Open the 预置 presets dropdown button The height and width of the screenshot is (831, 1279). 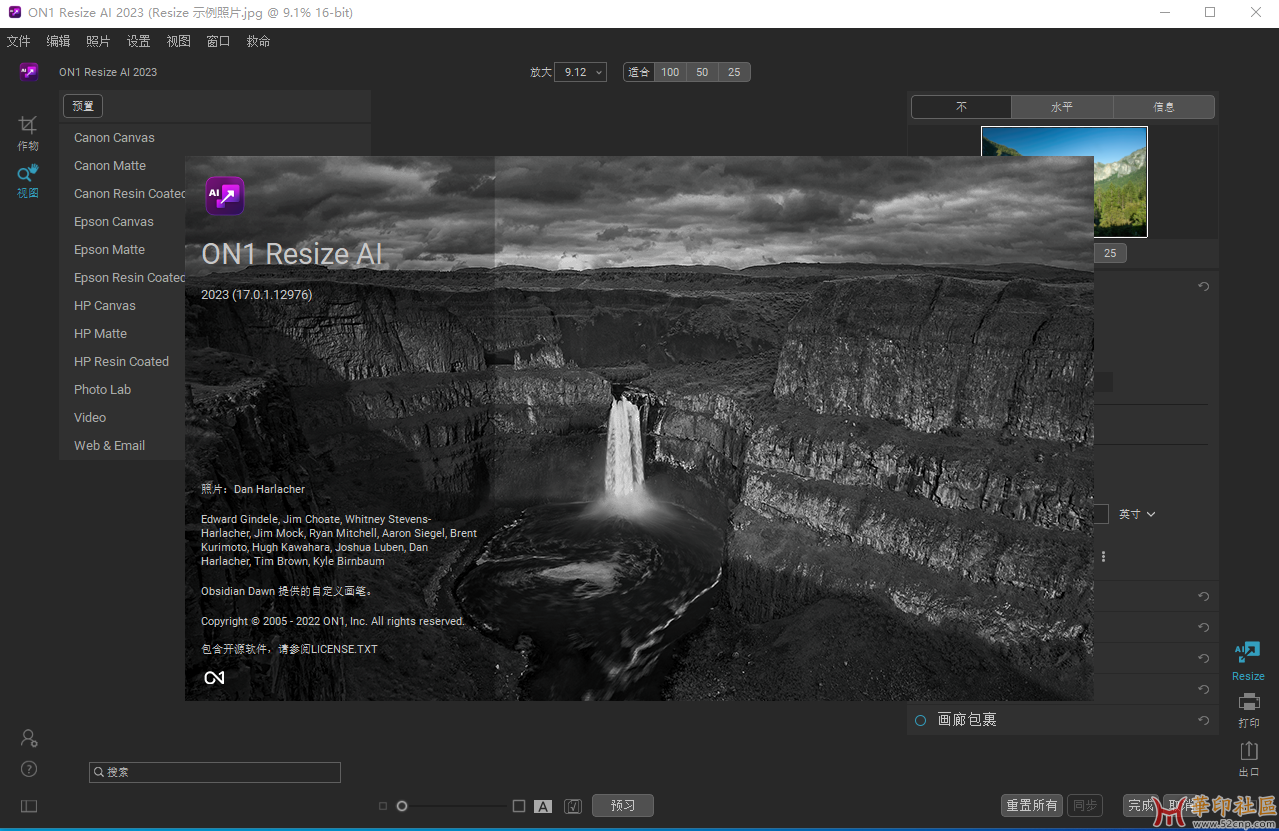tap(83, 106)
